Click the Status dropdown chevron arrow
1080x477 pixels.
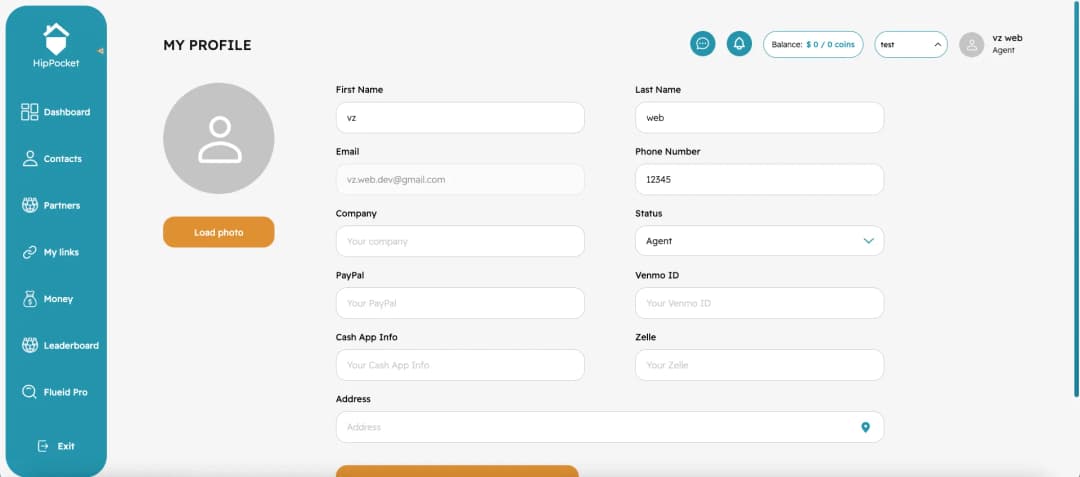pyautogui.click(x=868, y=241)
